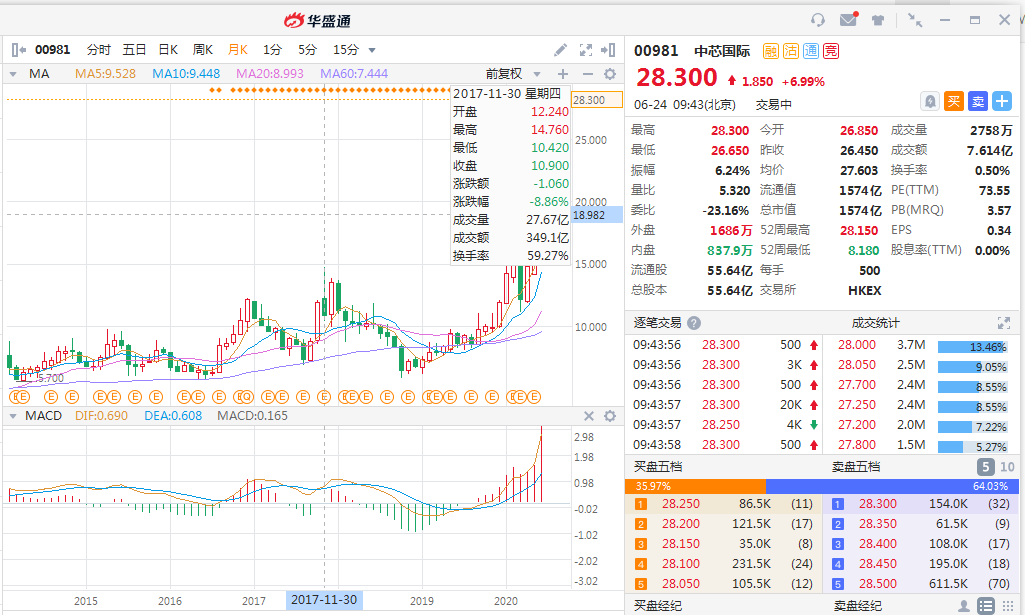Image resolution: width=1025 pixels, height=615 pixels.
Task: Open customer service headset icon
Action: (x=818, y=20)
